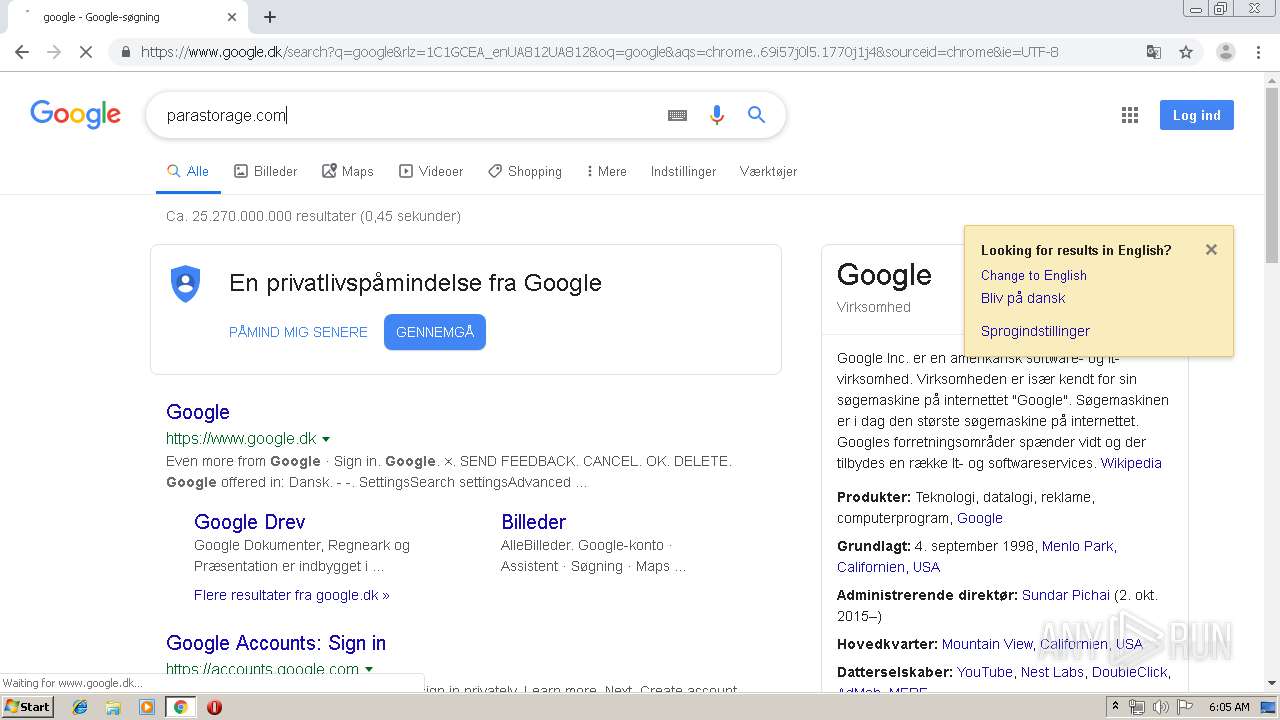This screenshot has width=1280, height=720.
Task: Close the language suggestion popup
Action: 1211,250
